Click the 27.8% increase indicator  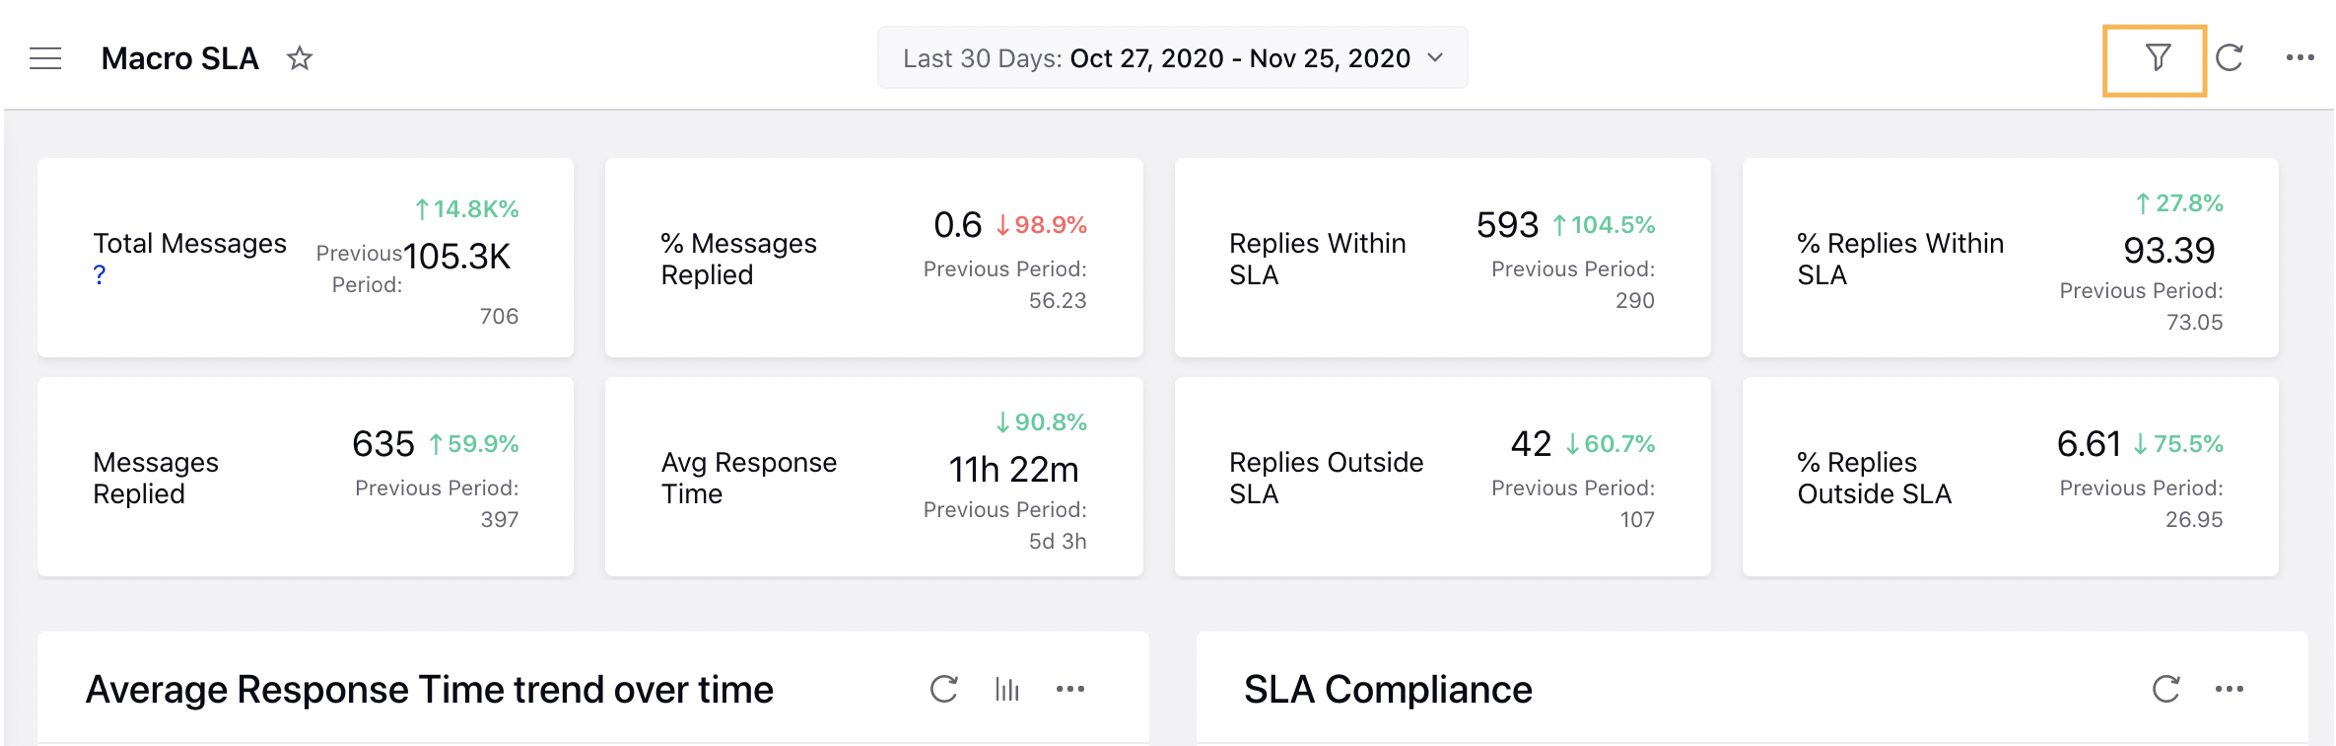pyautogui.click(x=2179, y=203)
